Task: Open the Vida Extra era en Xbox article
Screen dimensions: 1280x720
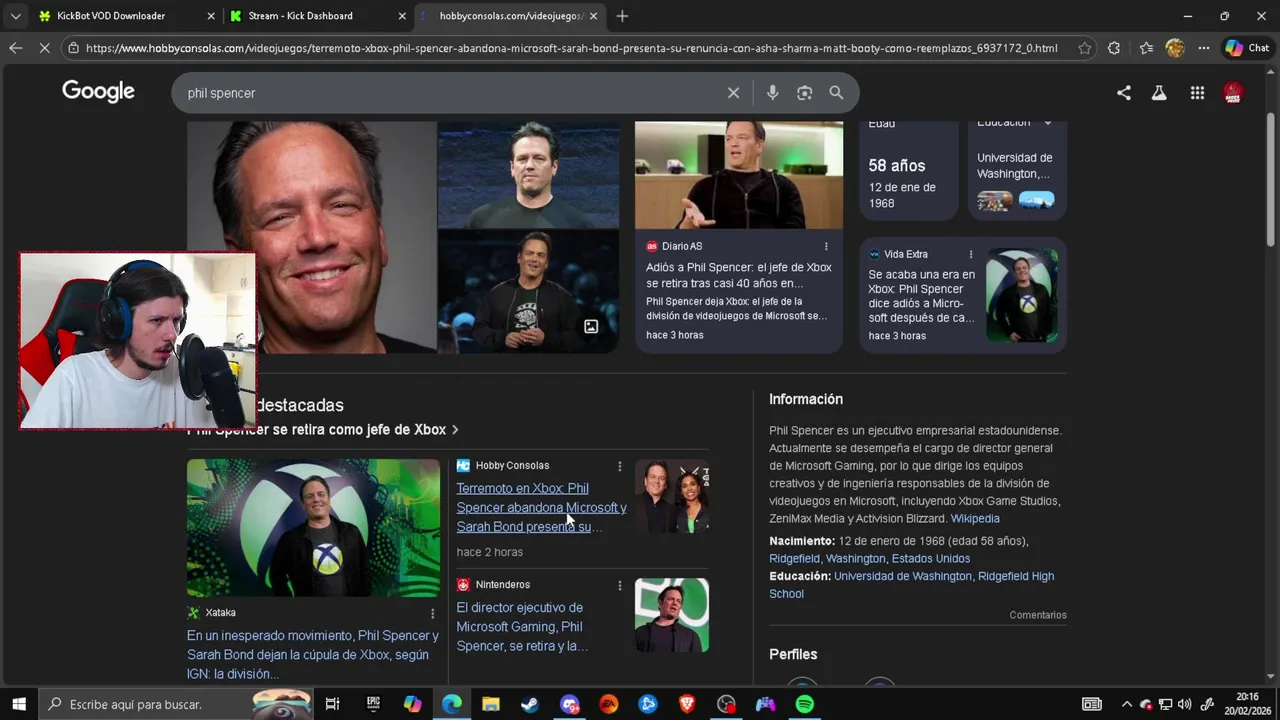Action: pyautogui.click(x=921, y=296)
